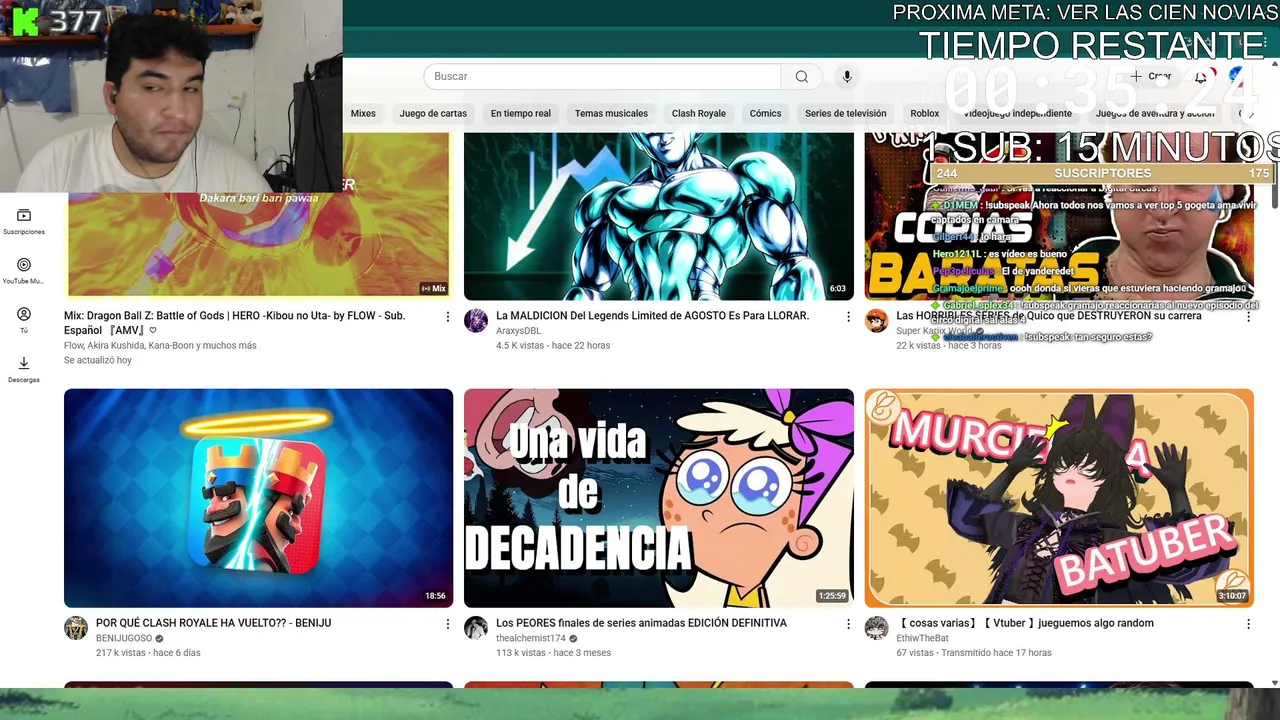
Task: Click the '113 k vistas · hace 3 meses' text
Action: 553,653
